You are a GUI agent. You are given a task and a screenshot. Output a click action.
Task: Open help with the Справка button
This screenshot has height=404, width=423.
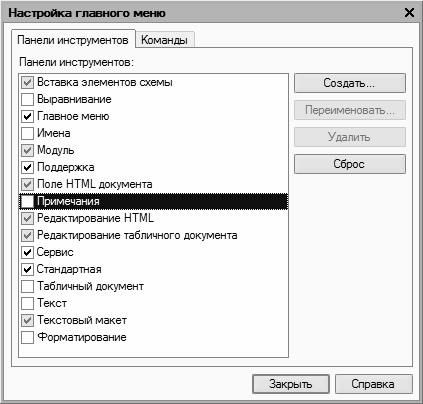click(x=373, y=384)
